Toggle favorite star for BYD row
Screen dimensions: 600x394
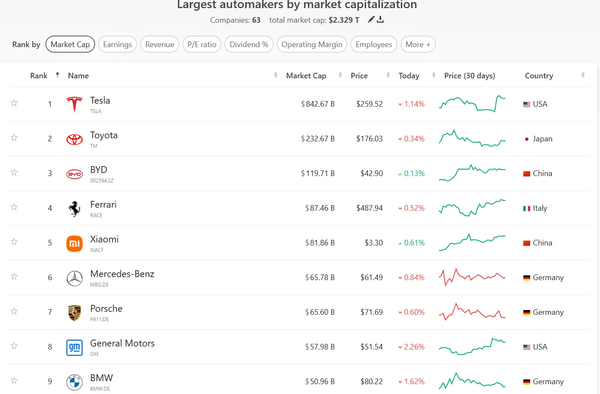14,172
